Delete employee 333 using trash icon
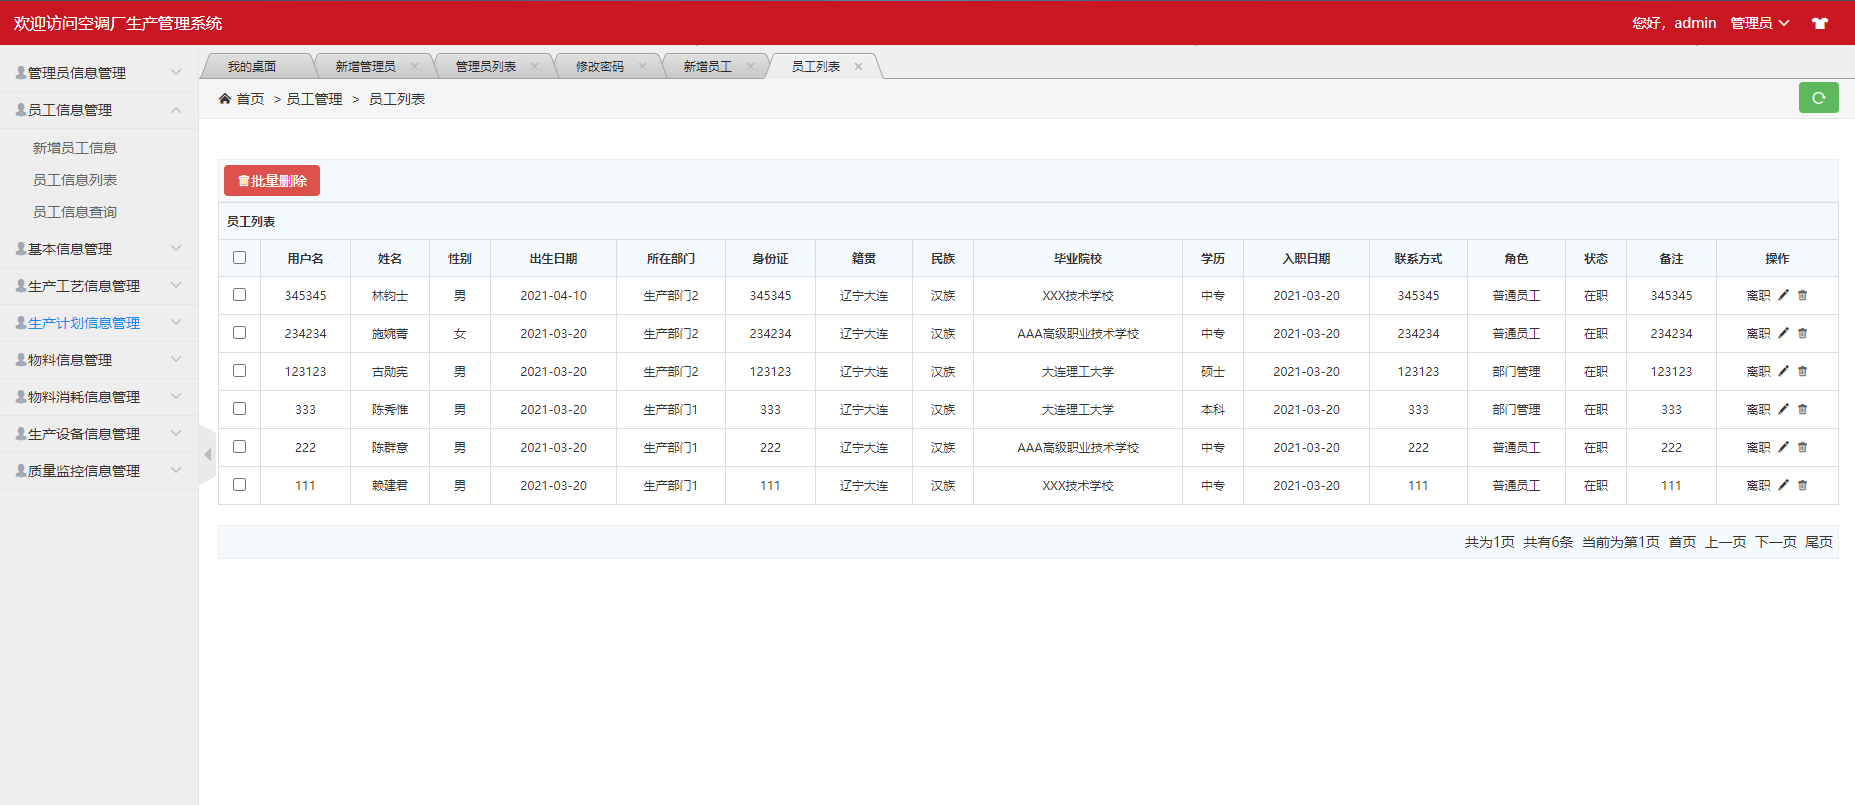 (x=1803, y=409)
